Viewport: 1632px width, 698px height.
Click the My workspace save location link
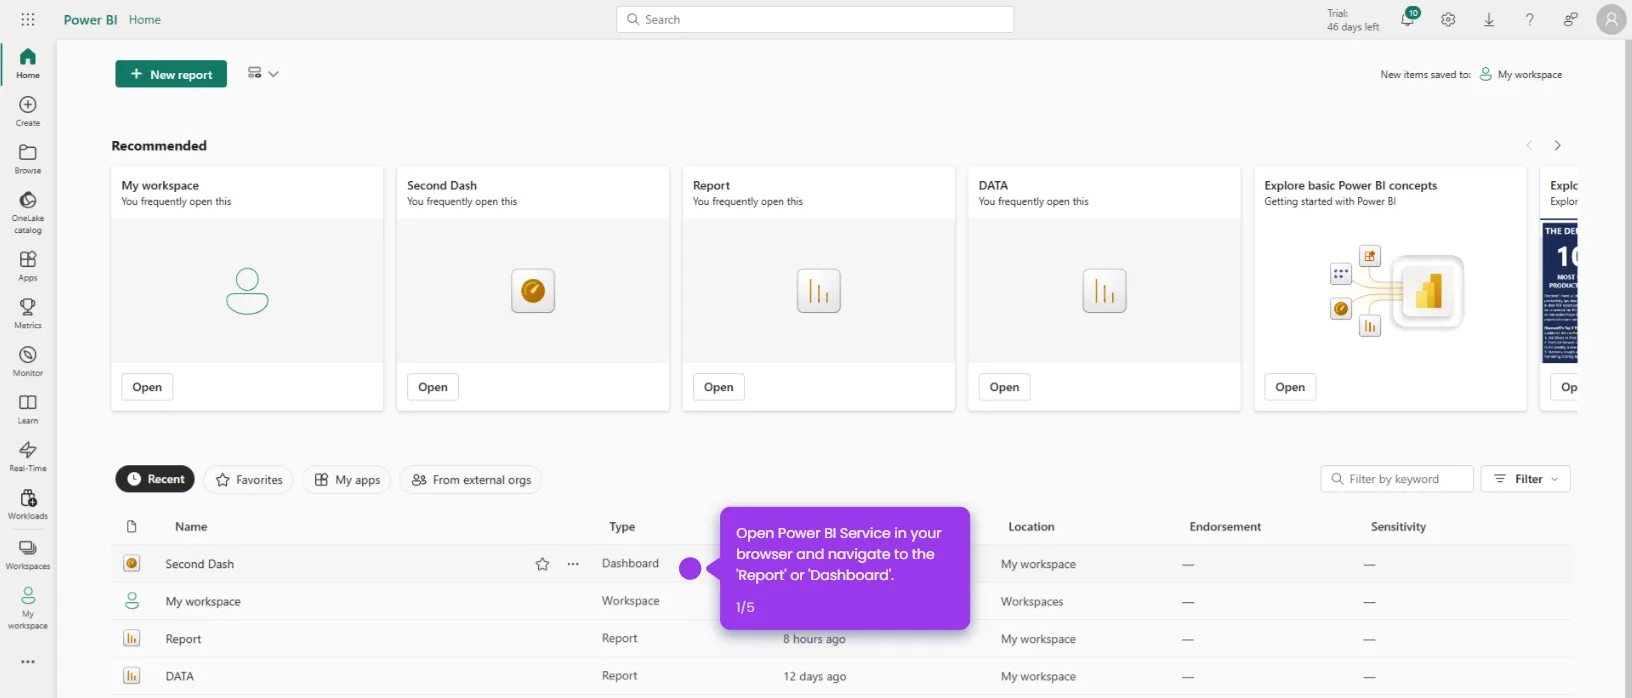(1521, 74)
